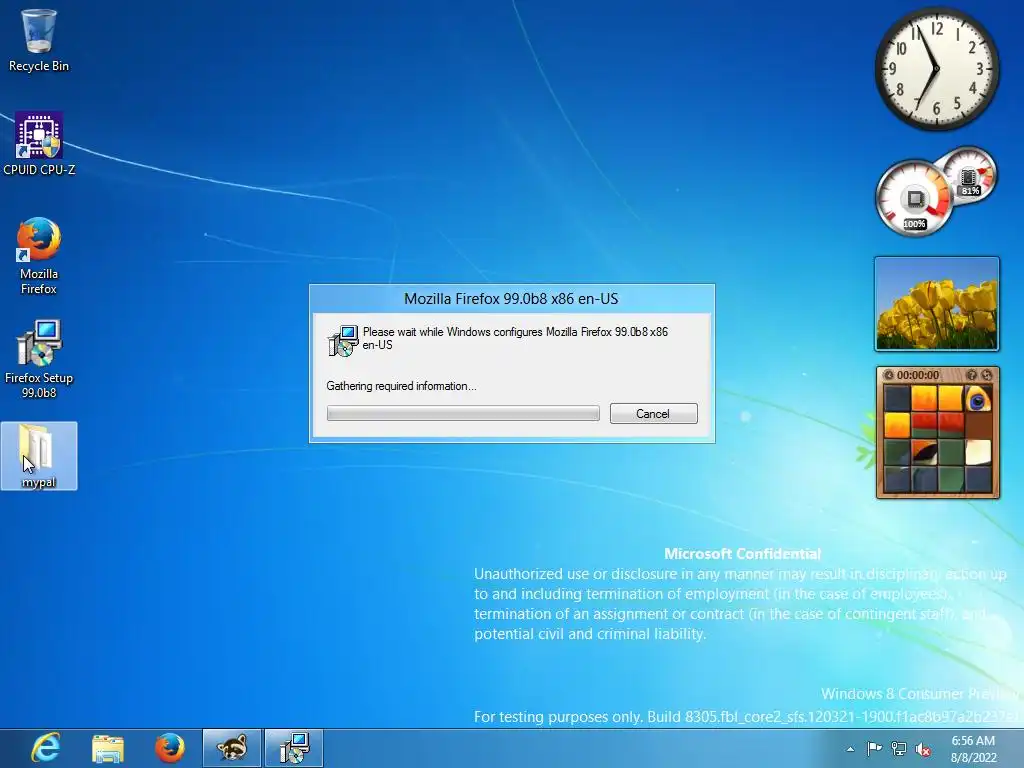Screen dimensions: 1024x768
Task: Select the Mozilla Firefox desktop shortcut
Action: click(39, 256)
